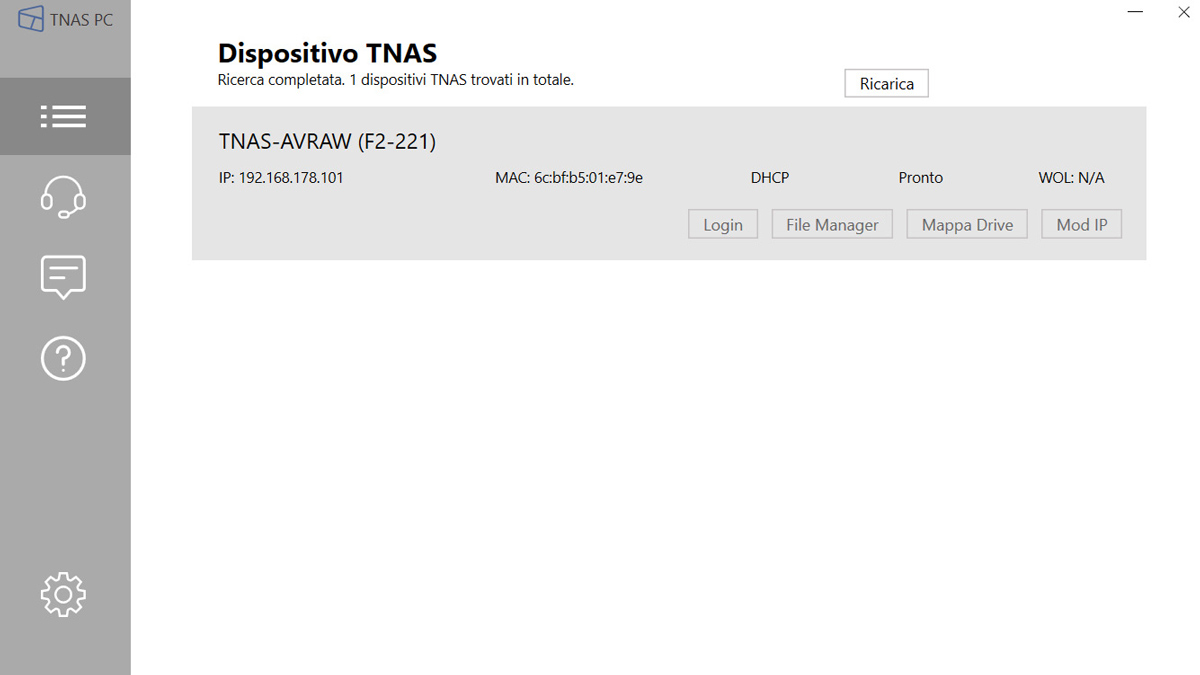Click the MAC address 6c:bf:b5:01:e7:9e
The width and height of the screenshot is (1200, 675).
(x=568, y=178)
